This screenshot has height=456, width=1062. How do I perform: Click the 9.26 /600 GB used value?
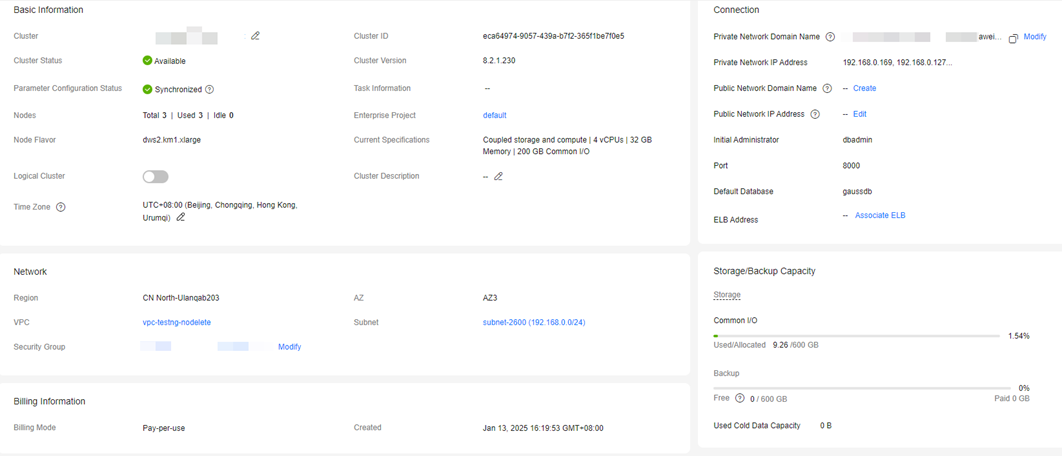[x=795, y=345]
